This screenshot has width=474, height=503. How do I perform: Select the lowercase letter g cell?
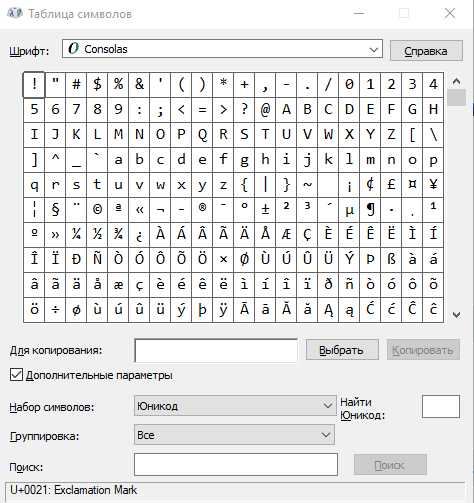(244, 160)
